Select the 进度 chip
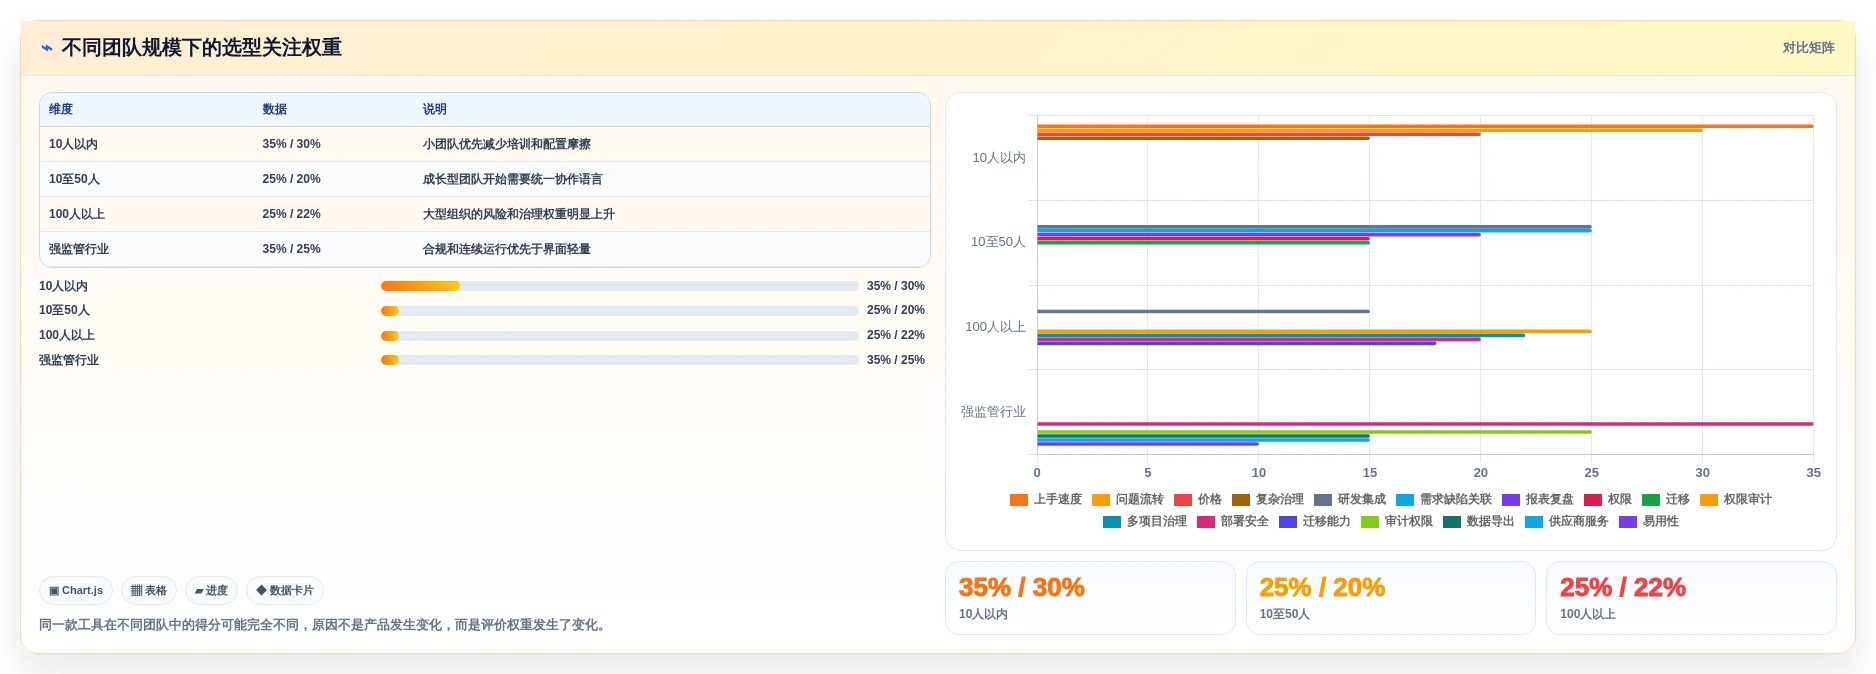This screenshot has width=1876, height=674. click(x=211, y=591)
